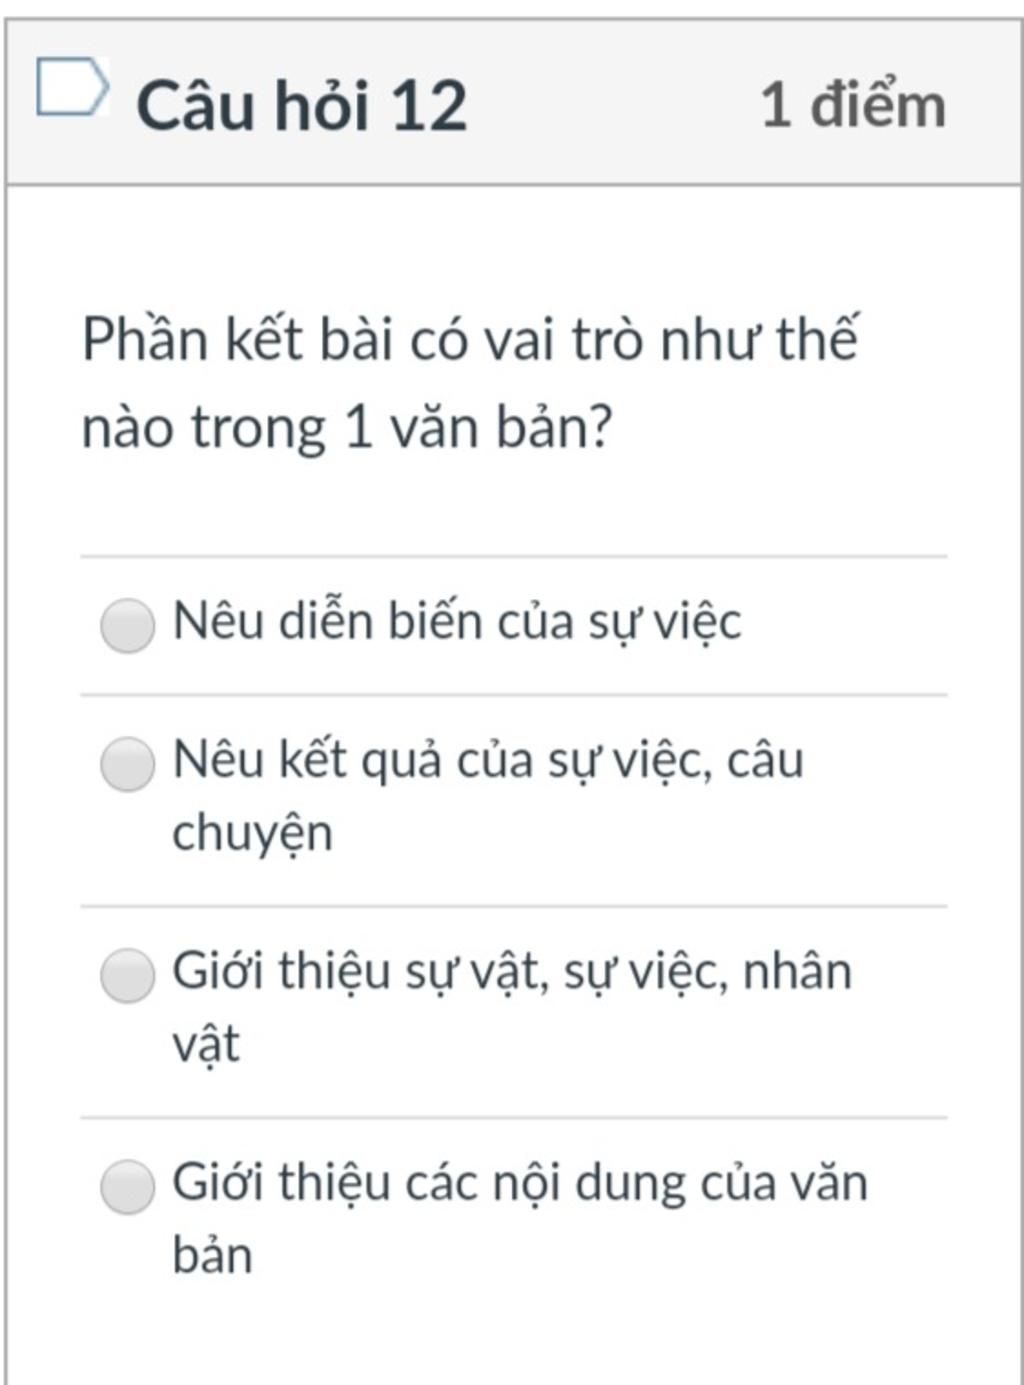1024x1385 pixels.
Task: Click the divider line above the fourth answer
Action: point(513,1117)
